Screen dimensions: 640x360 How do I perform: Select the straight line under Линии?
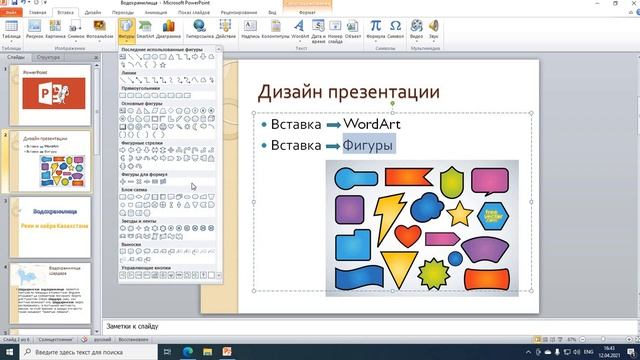pyautogui.click(x=123, y=80)
